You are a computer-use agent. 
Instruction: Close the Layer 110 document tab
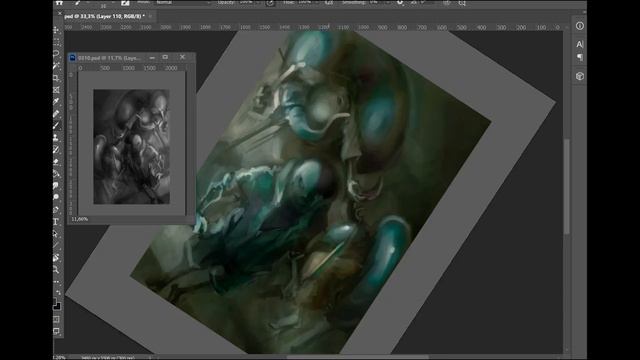pos(150,16)
